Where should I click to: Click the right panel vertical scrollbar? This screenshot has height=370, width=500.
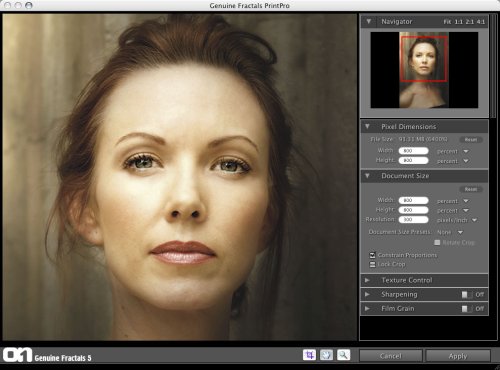click(x=493, y=67)
